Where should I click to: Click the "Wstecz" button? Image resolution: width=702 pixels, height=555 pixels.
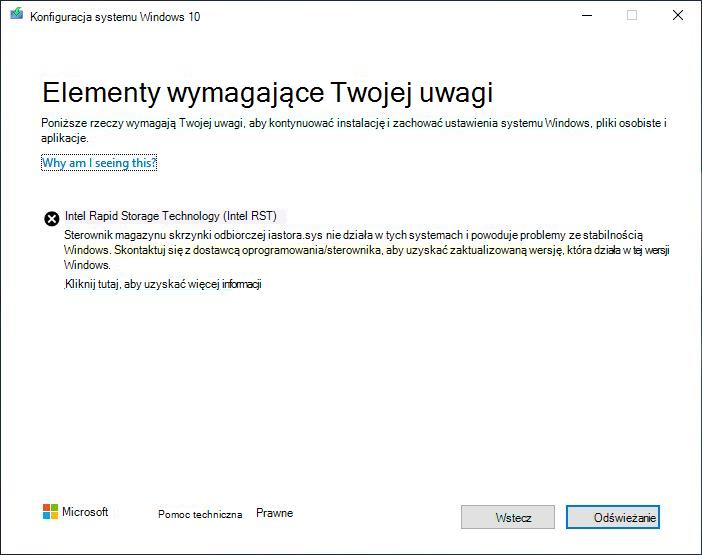[508, 517]
